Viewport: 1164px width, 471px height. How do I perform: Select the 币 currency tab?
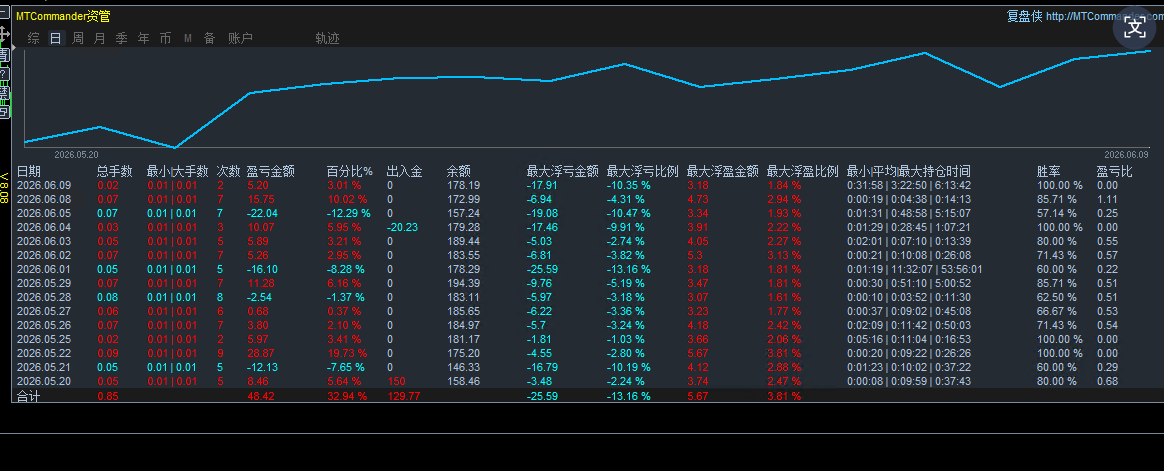click(x=166, y=39)
